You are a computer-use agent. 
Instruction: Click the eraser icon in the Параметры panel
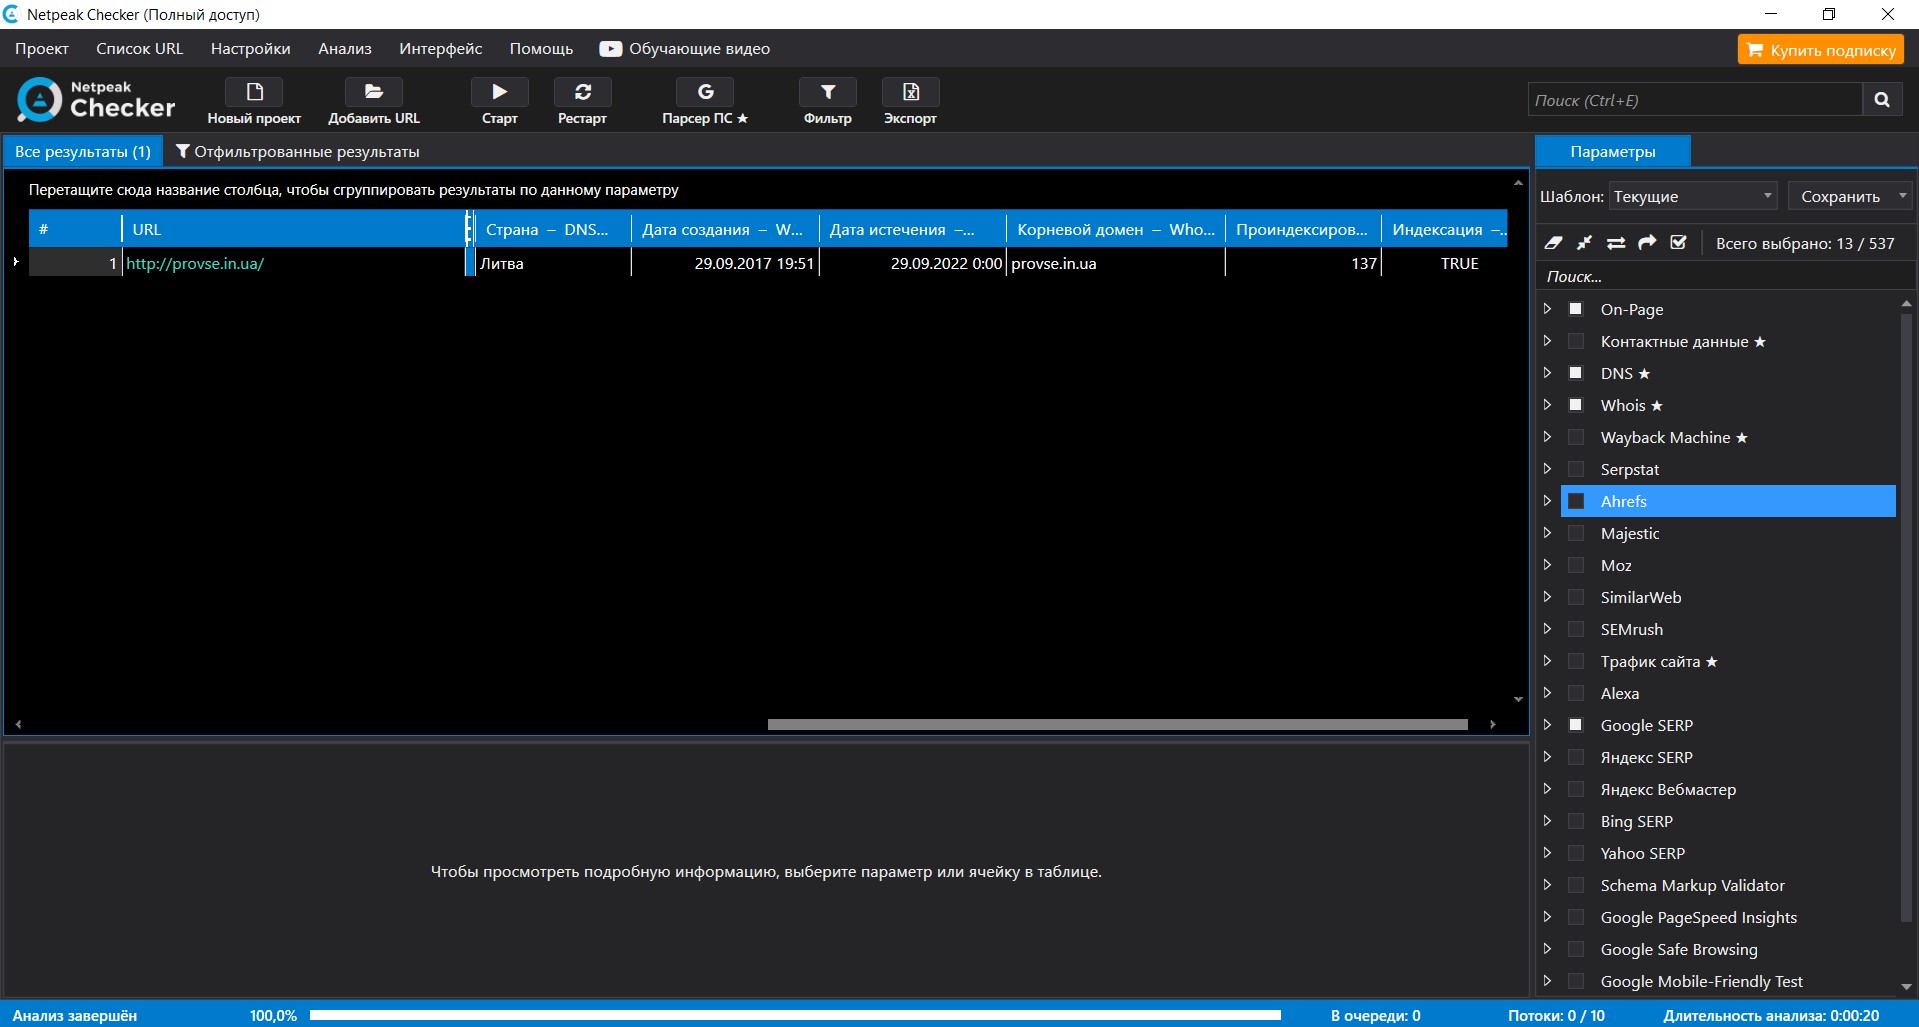click(1553, 243)
